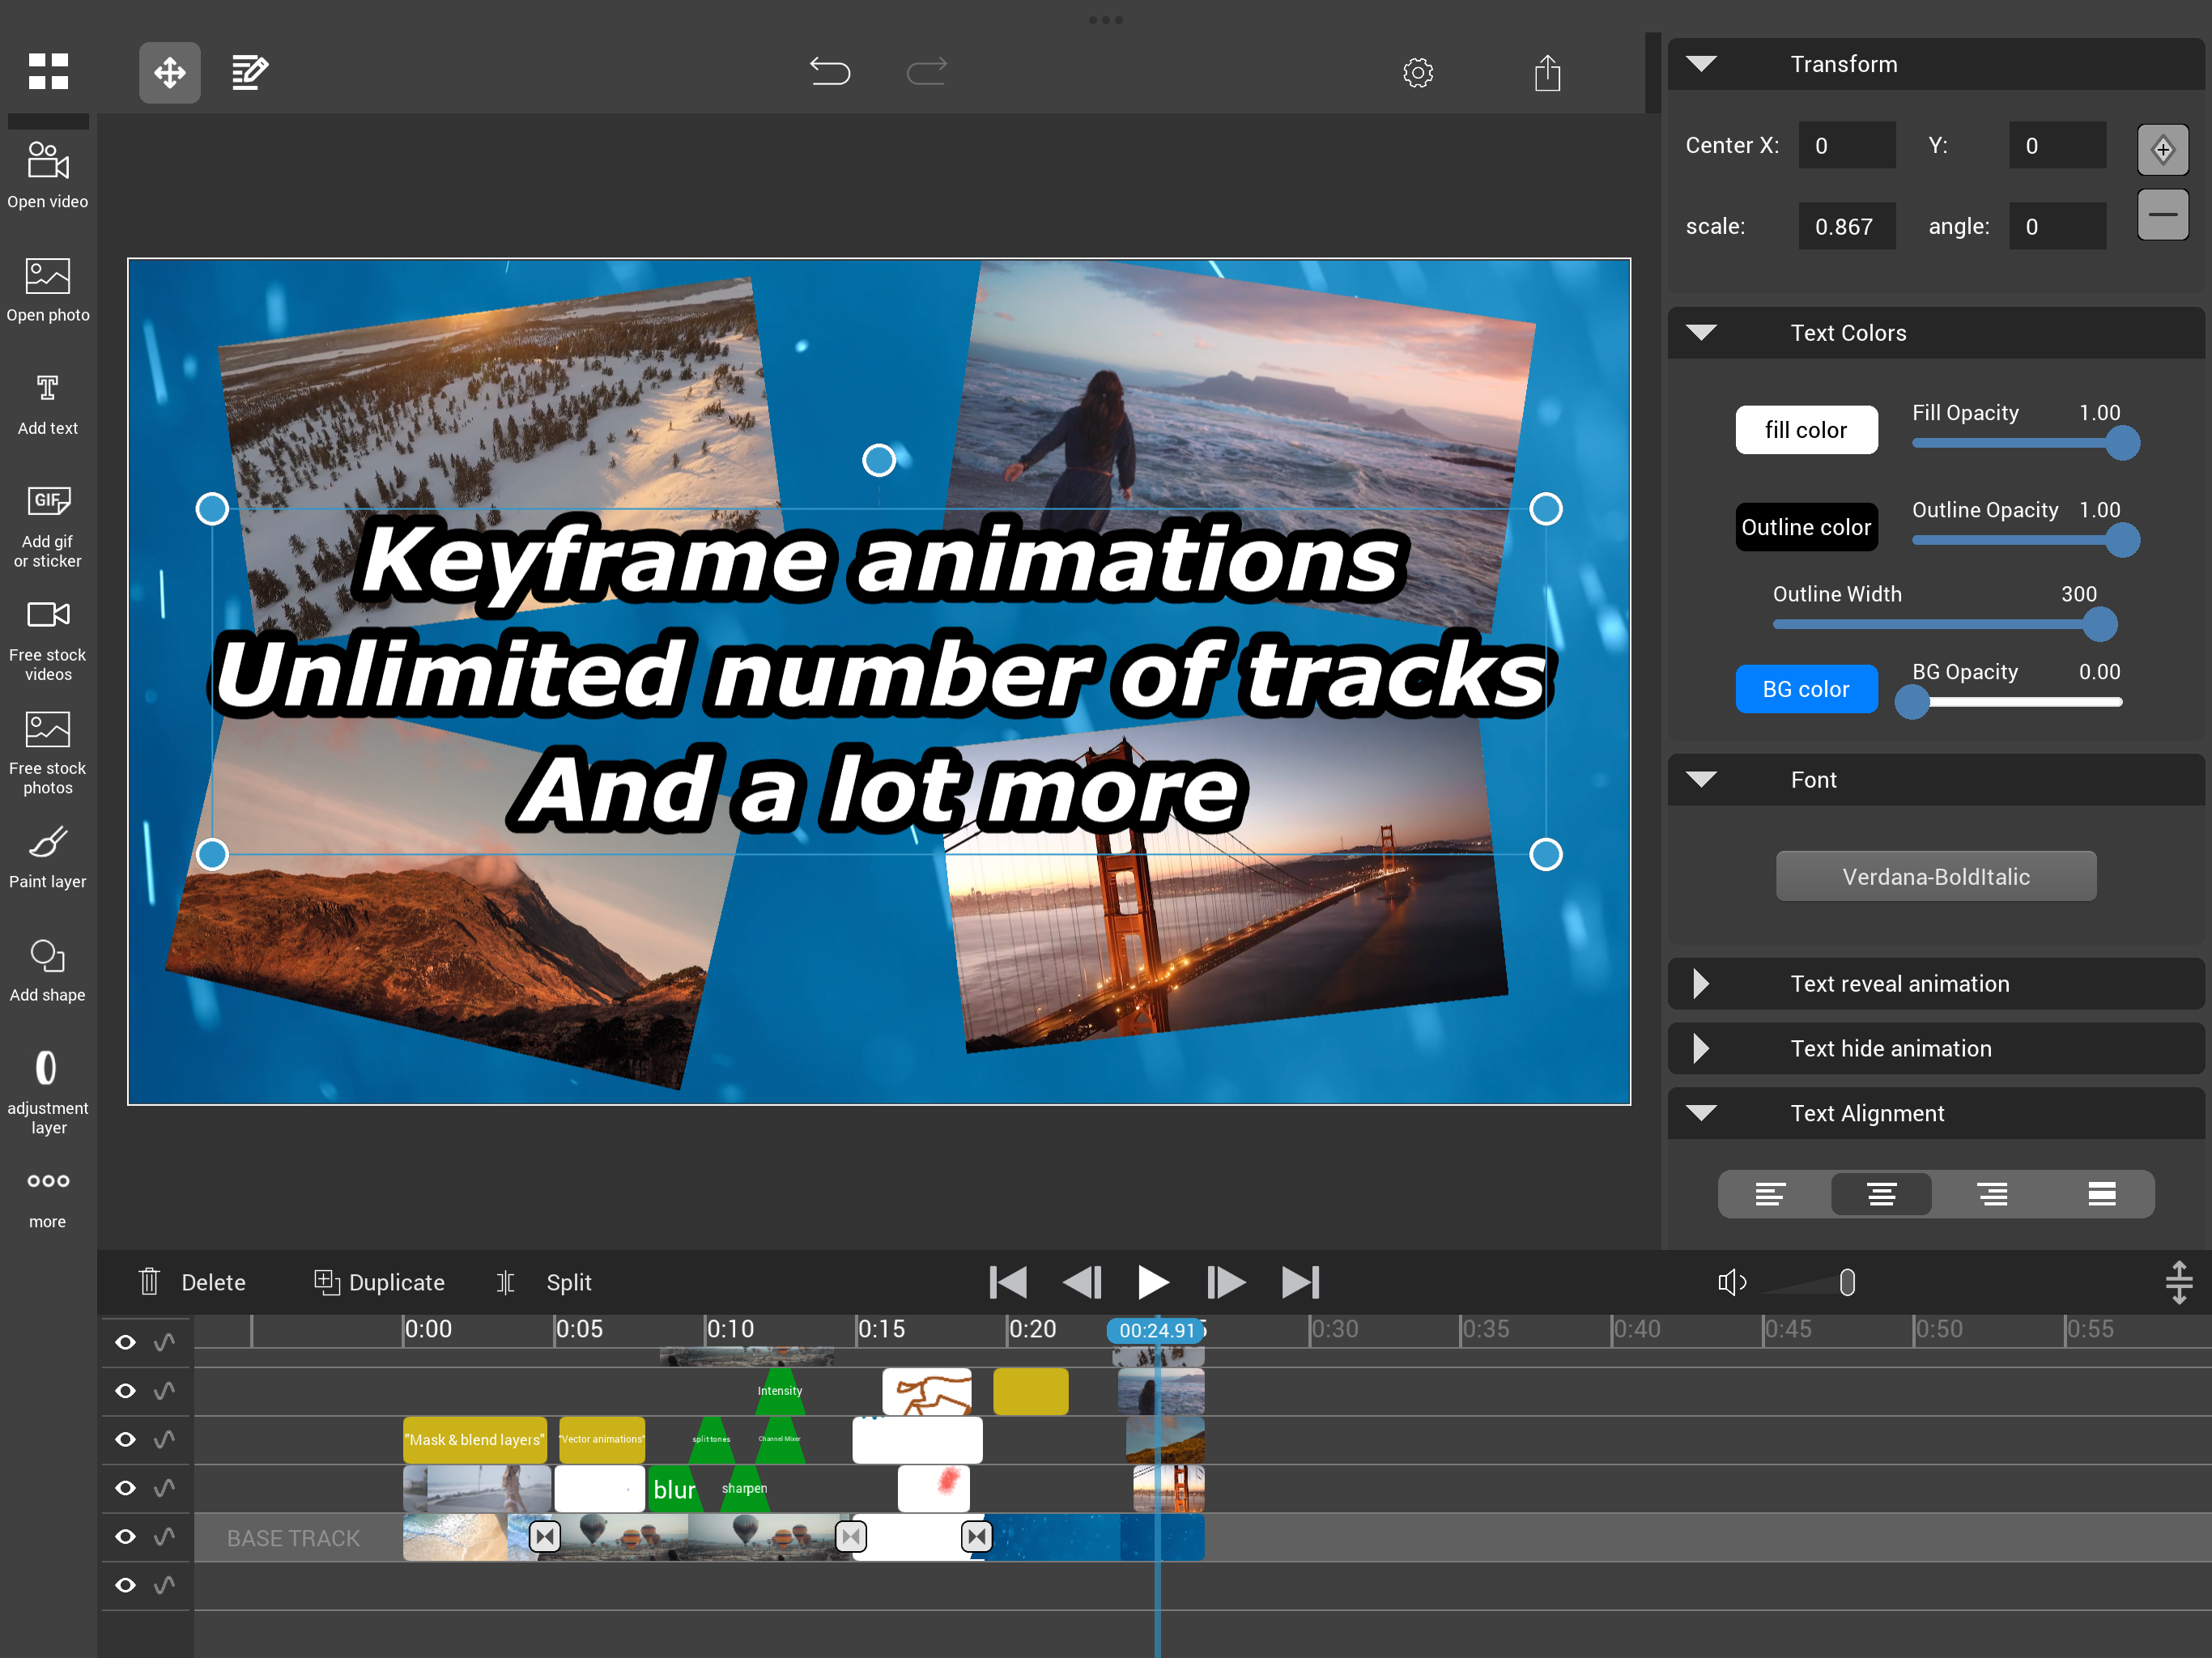Click the BG color swatch

[x=1805, y=689]
